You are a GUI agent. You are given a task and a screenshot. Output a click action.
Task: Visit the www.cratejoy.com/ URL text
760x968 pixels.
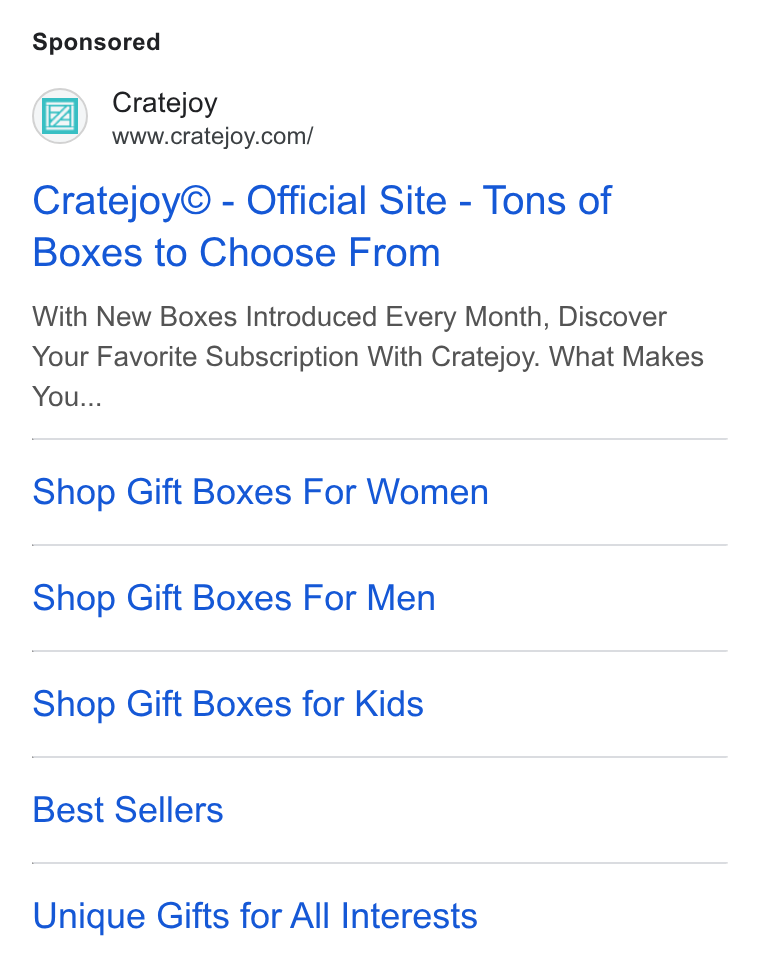tap(212, 136)
